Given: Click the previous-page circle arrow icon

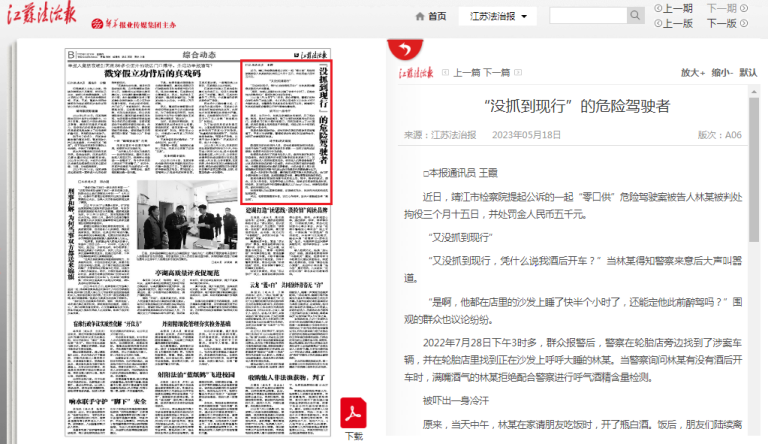Looking at the screenshot, I should pyautogui.click(x=658, y=24).
